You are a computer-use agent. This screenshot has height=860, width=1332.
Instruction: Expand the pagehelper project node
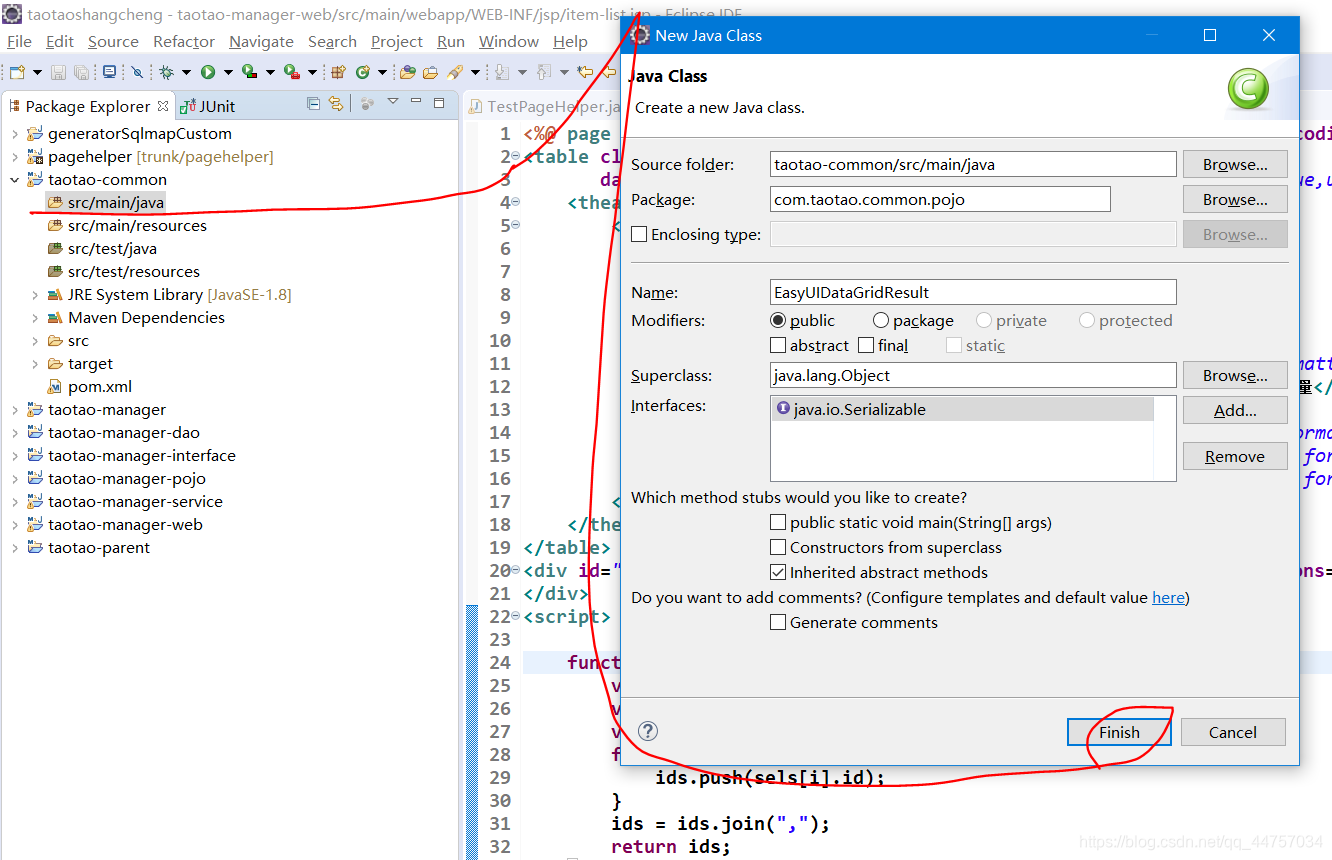pos(14,157)
